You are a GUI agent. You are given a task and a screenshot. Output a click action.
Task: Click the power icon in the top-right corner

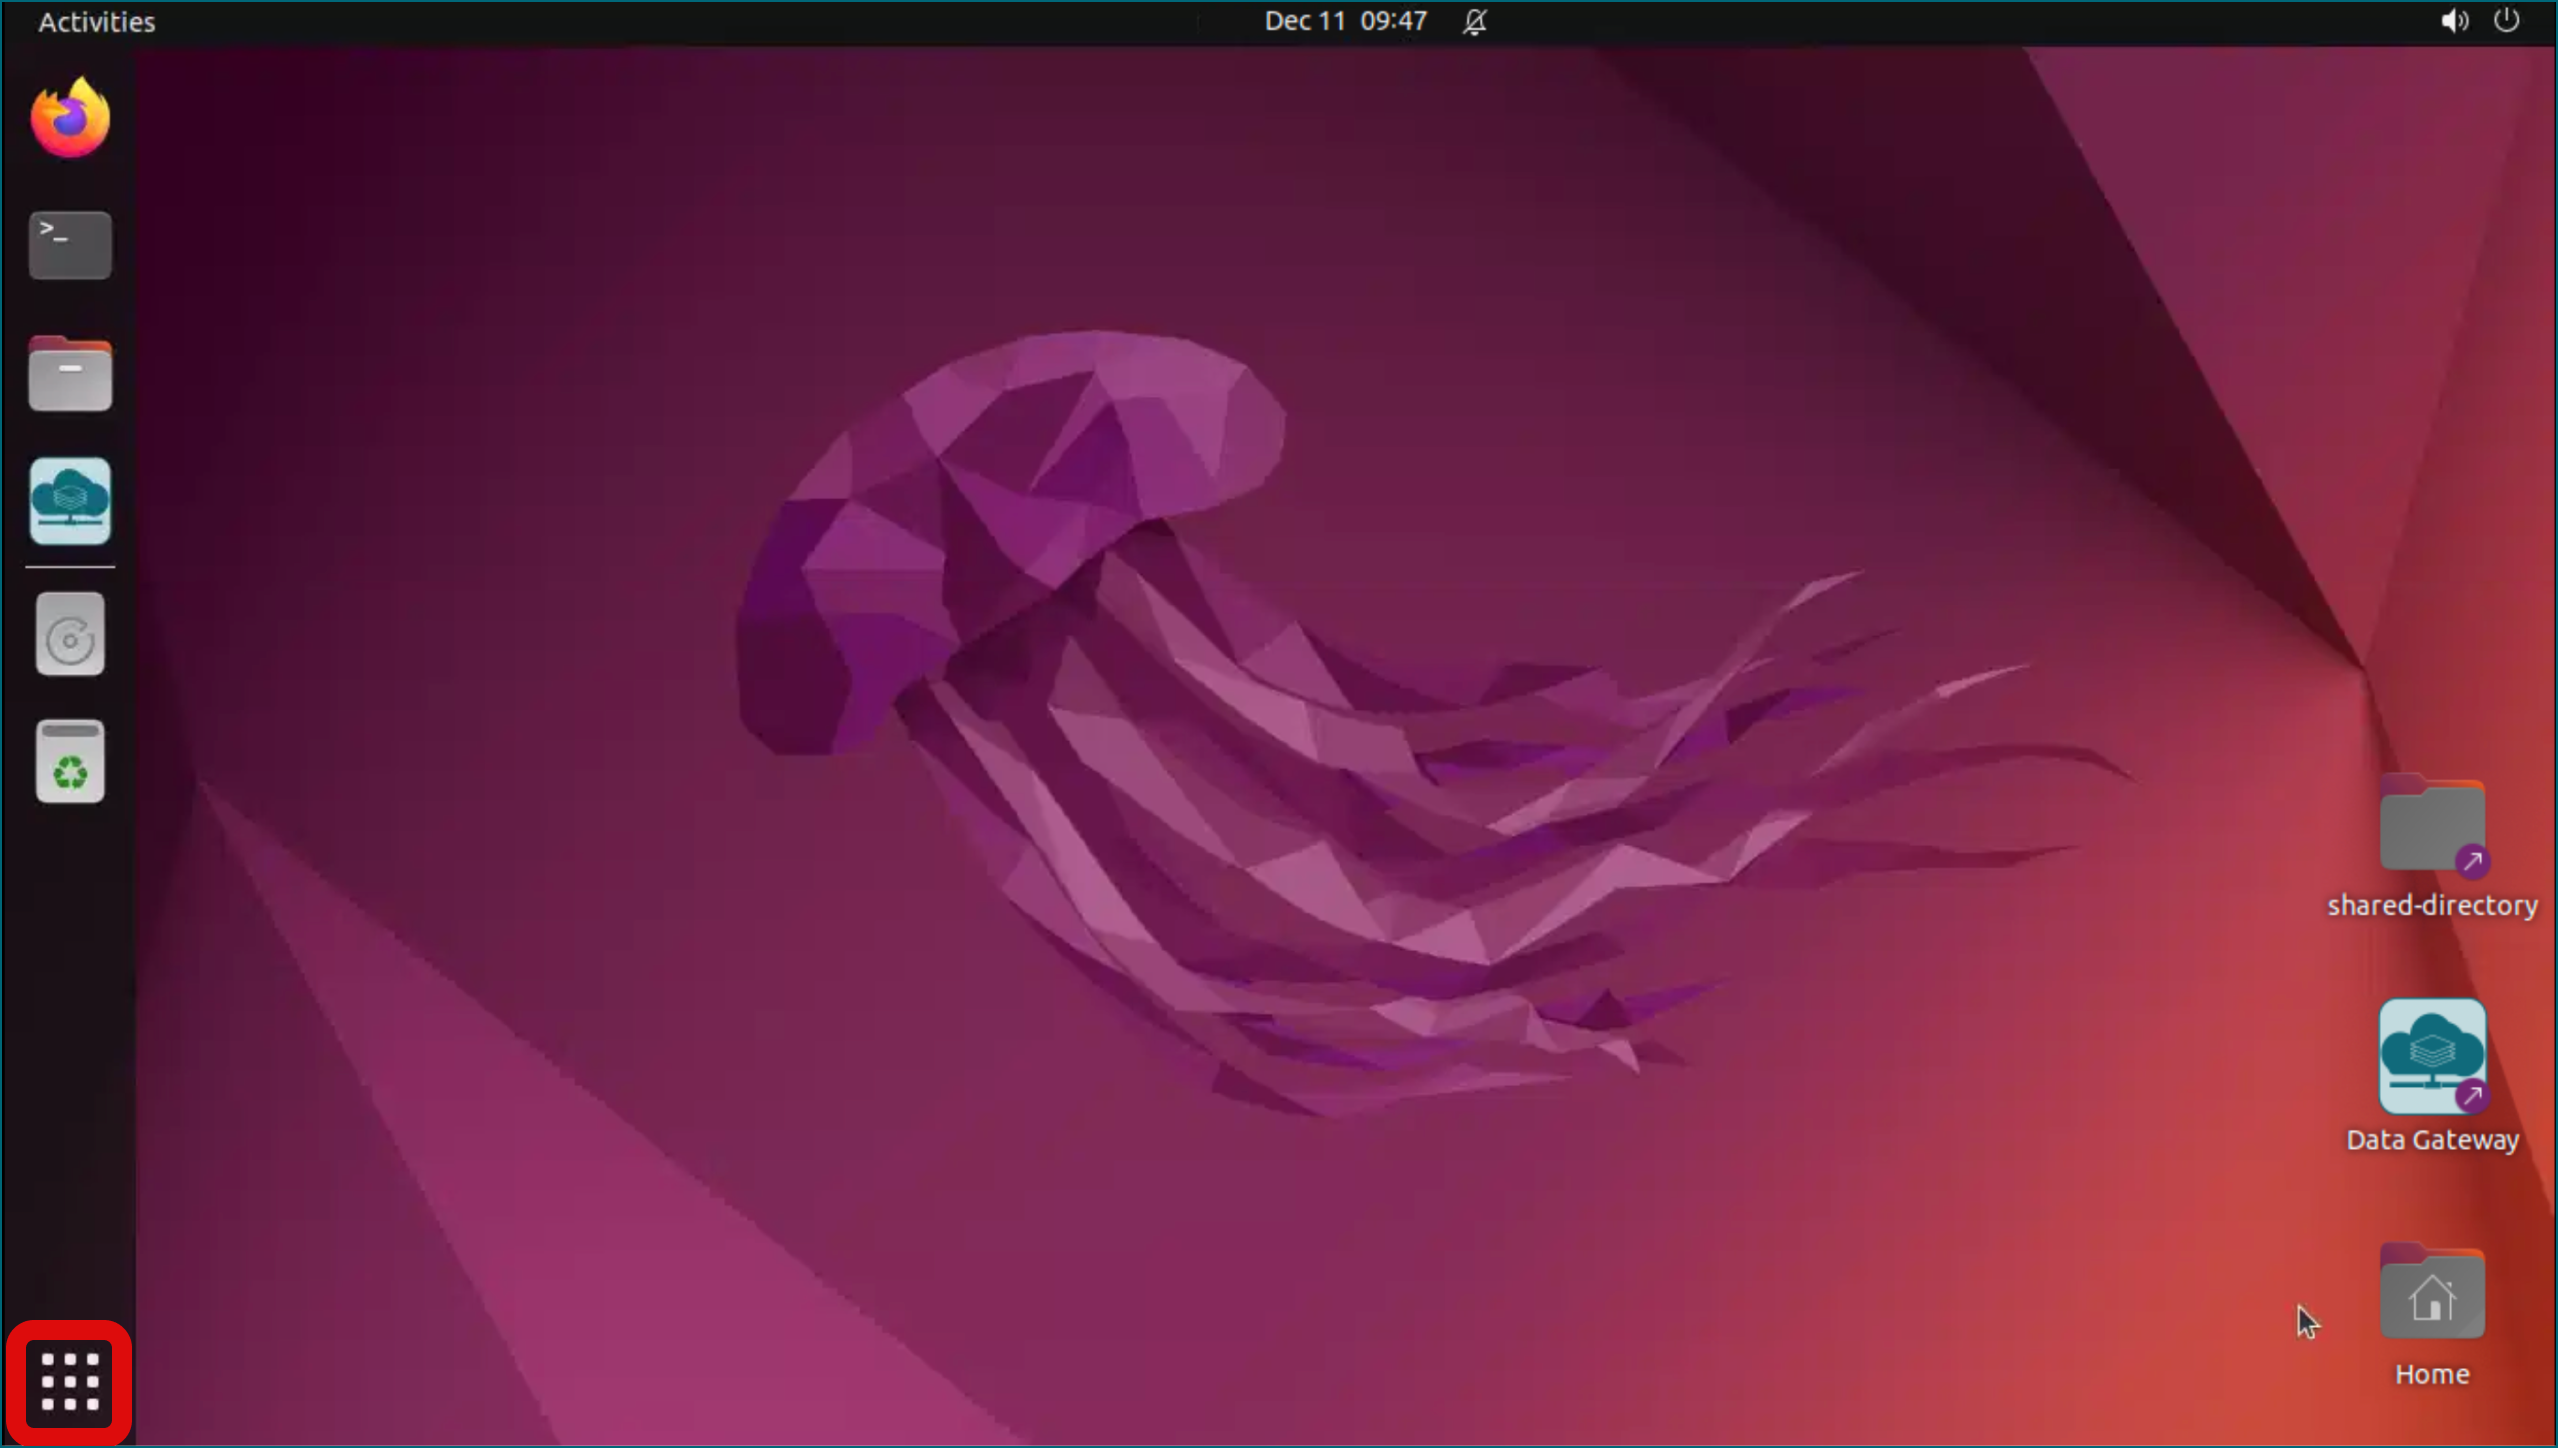tap(2507, 20)
